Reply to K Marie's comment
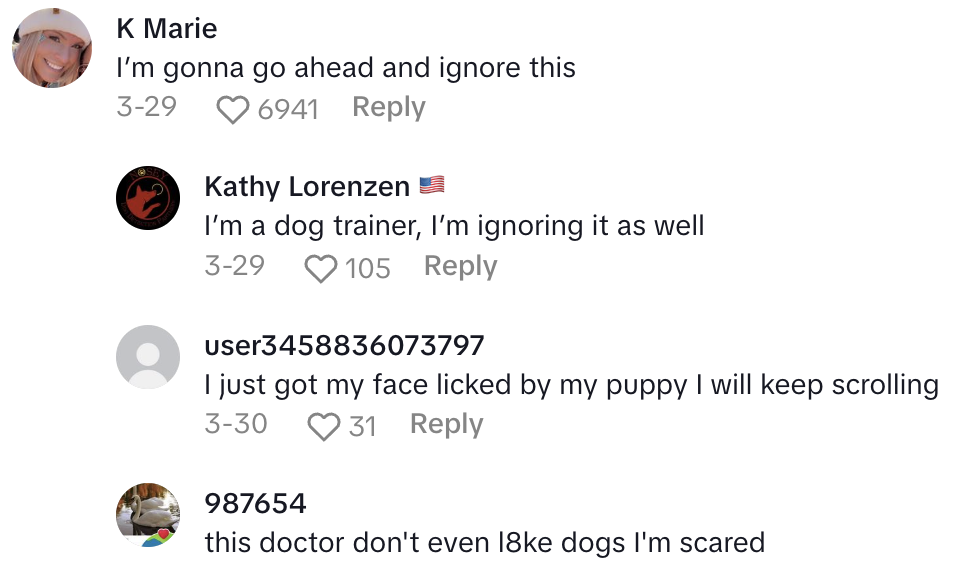 coord(388,107)
